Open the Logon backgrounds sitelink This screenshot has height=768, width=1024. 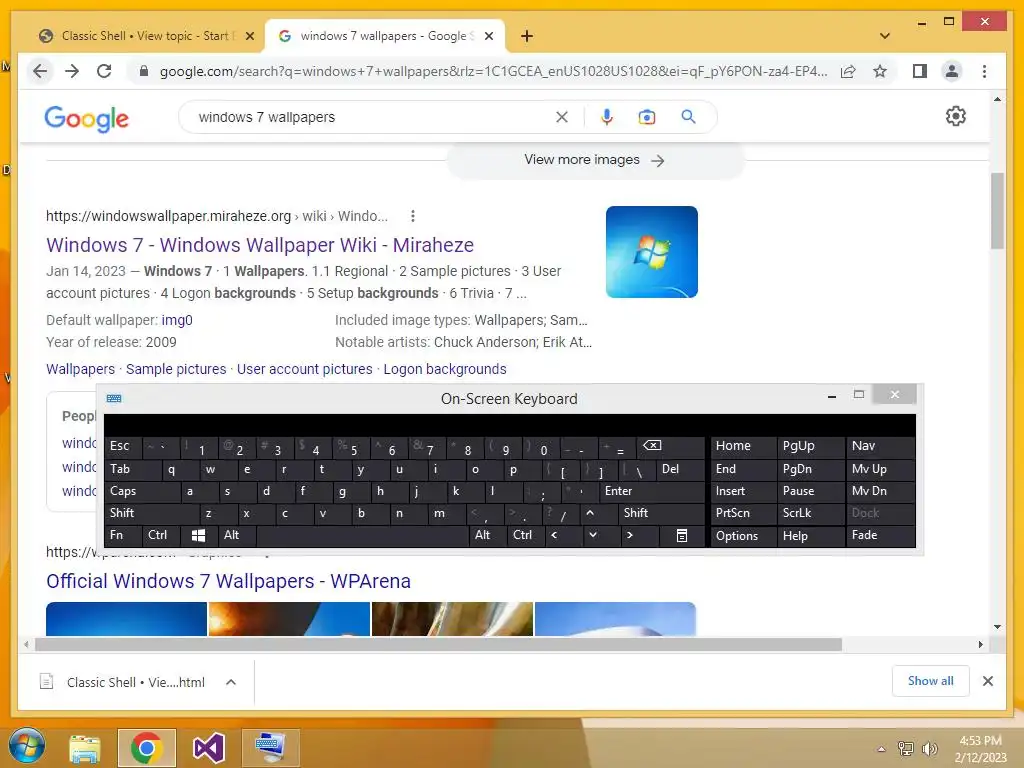click(x=445, y=369)
